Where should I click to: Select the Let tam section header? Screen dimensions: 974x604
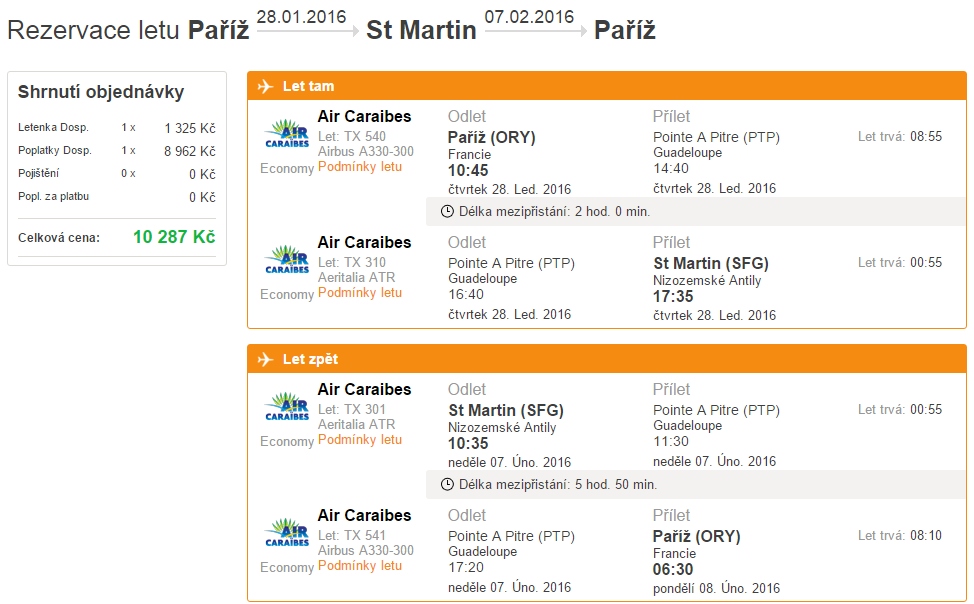[607, 86]
